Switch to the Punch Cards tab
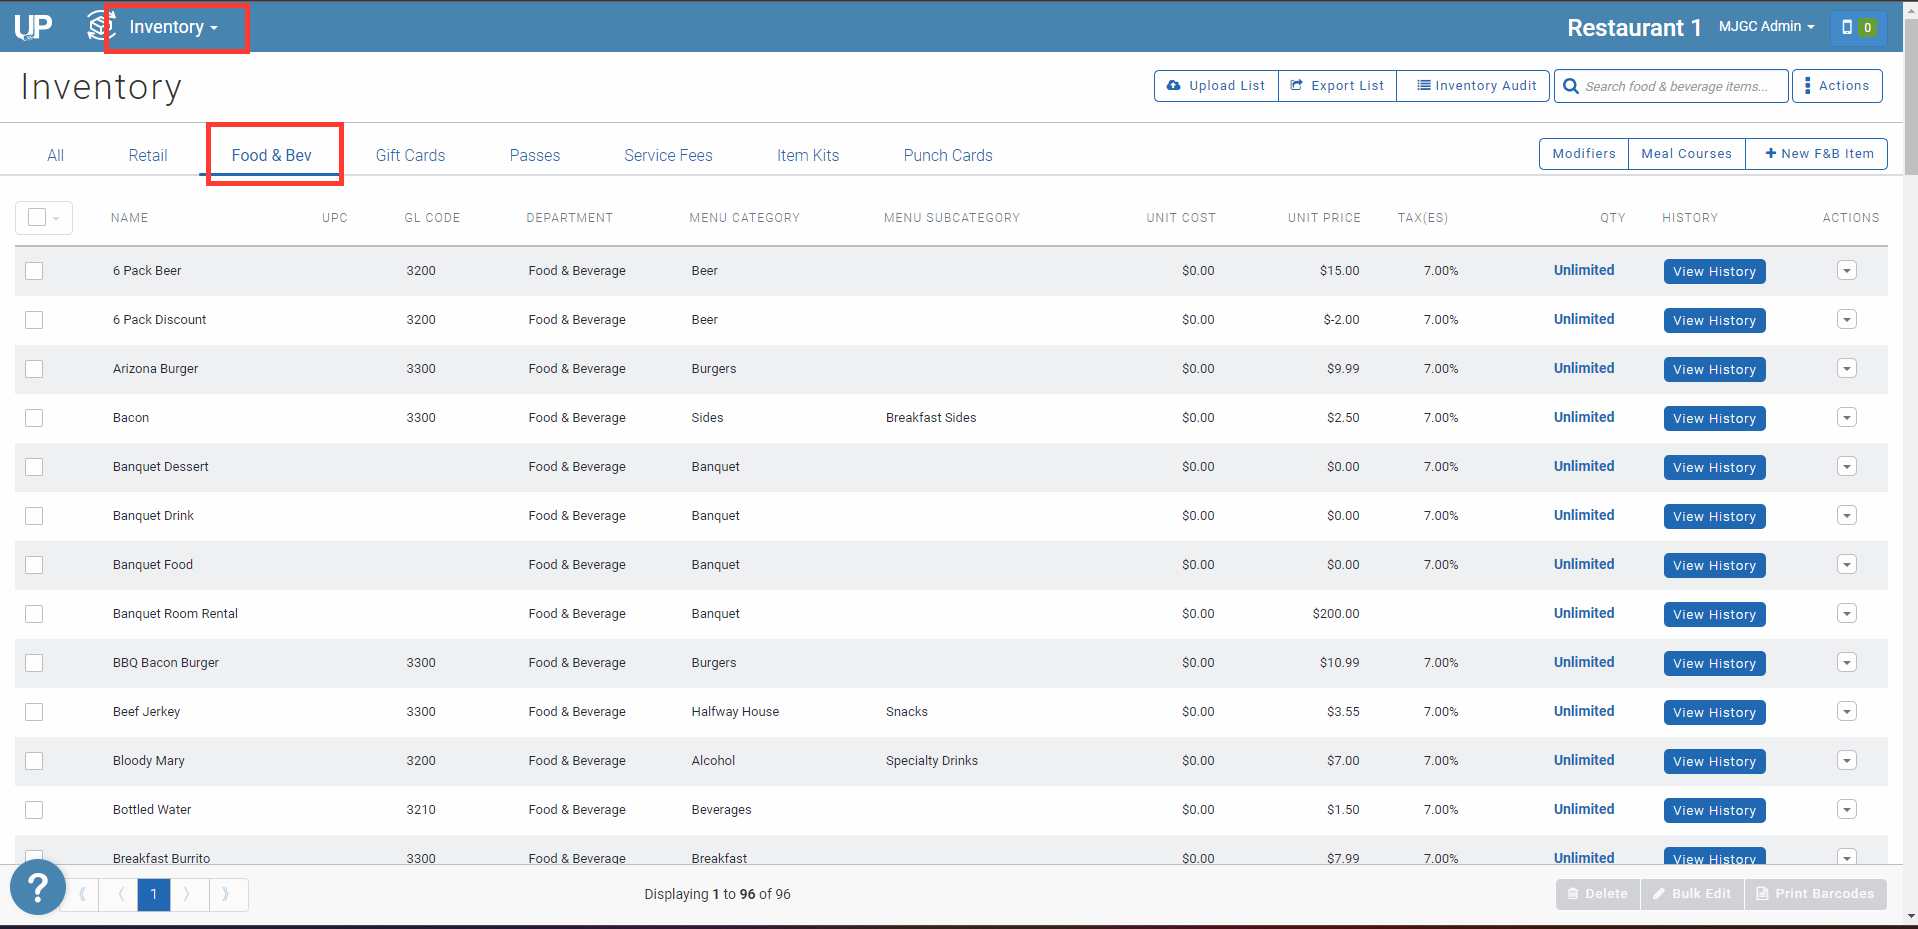1918x929 pixels. pyautogui.click(x=947, y=155)
